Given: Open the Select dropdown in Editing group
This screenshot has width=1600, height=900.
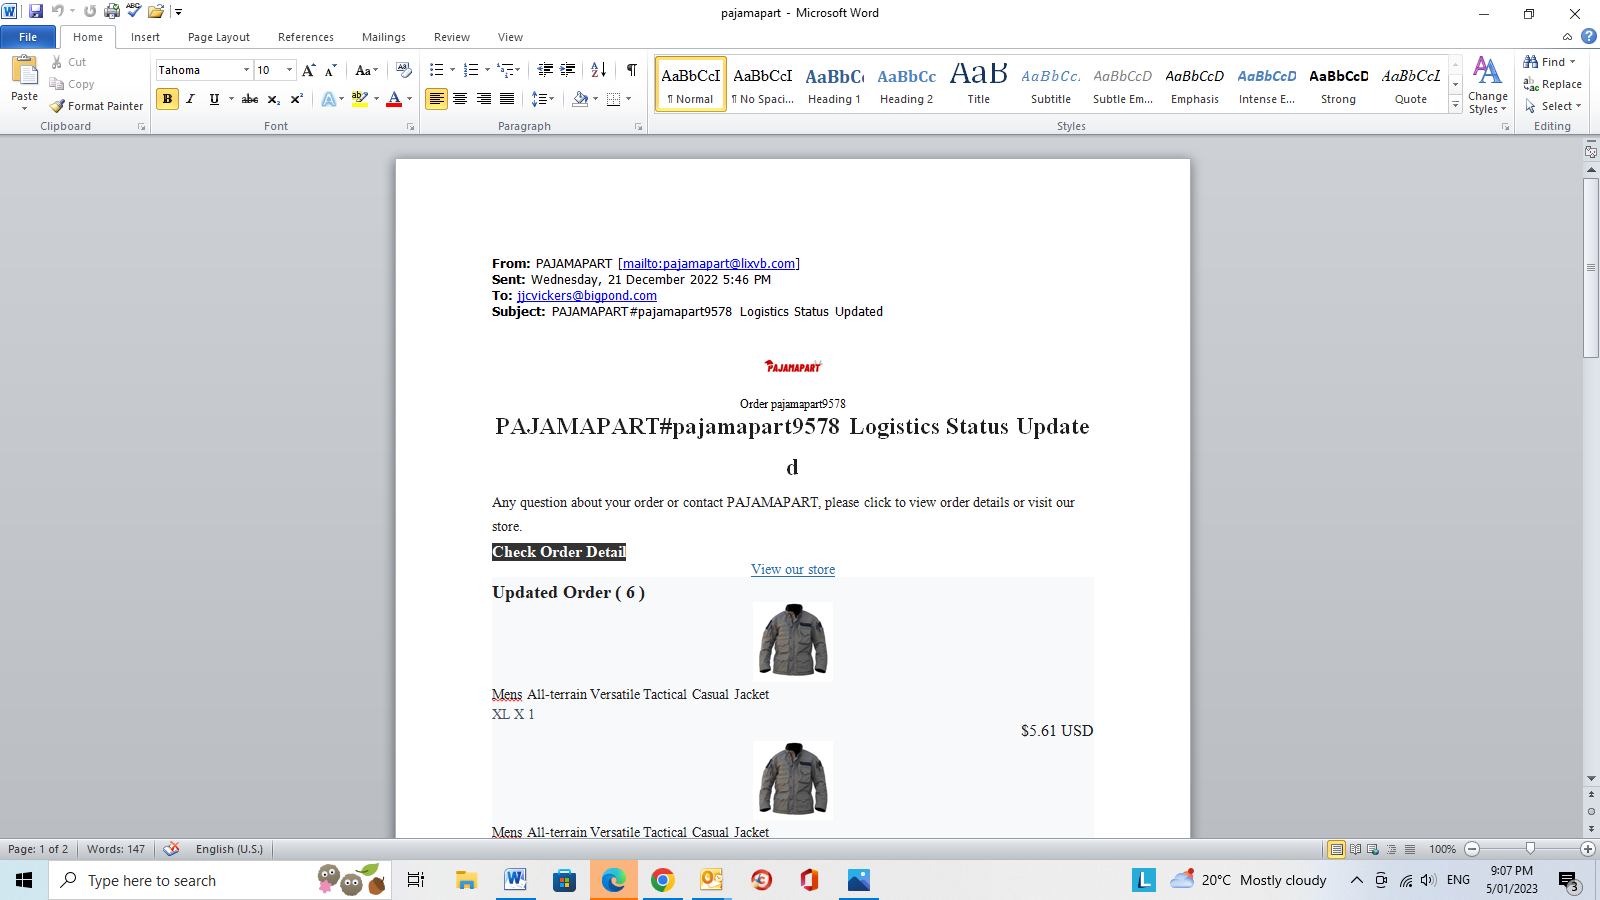Looking at the screenshot, I should coord(1553,106).
